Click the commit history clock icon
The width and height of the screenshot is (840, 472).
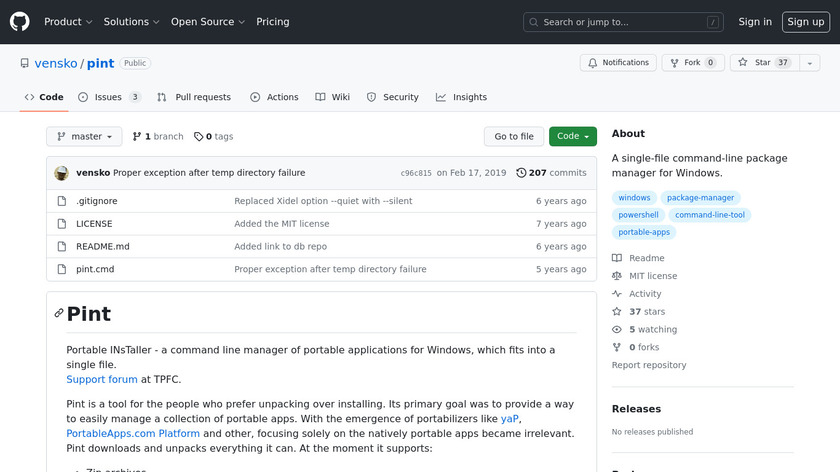(x=521, y=173)
